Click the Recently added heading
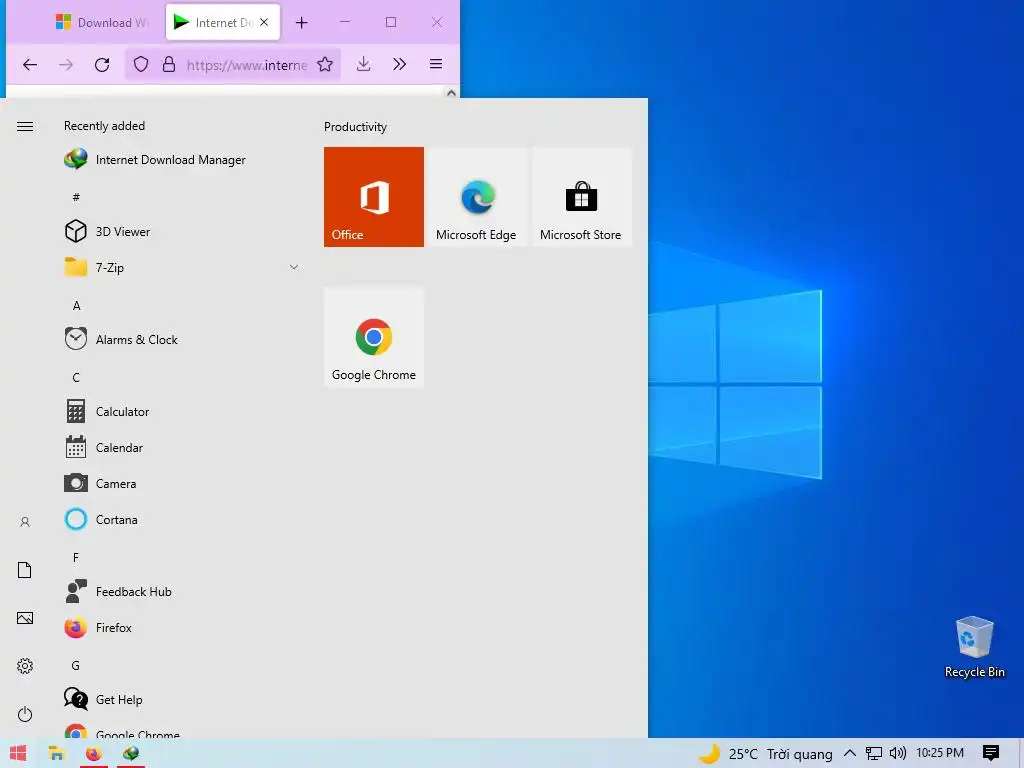The width and height of the screenshot is (1024, 768). (104, 126)
